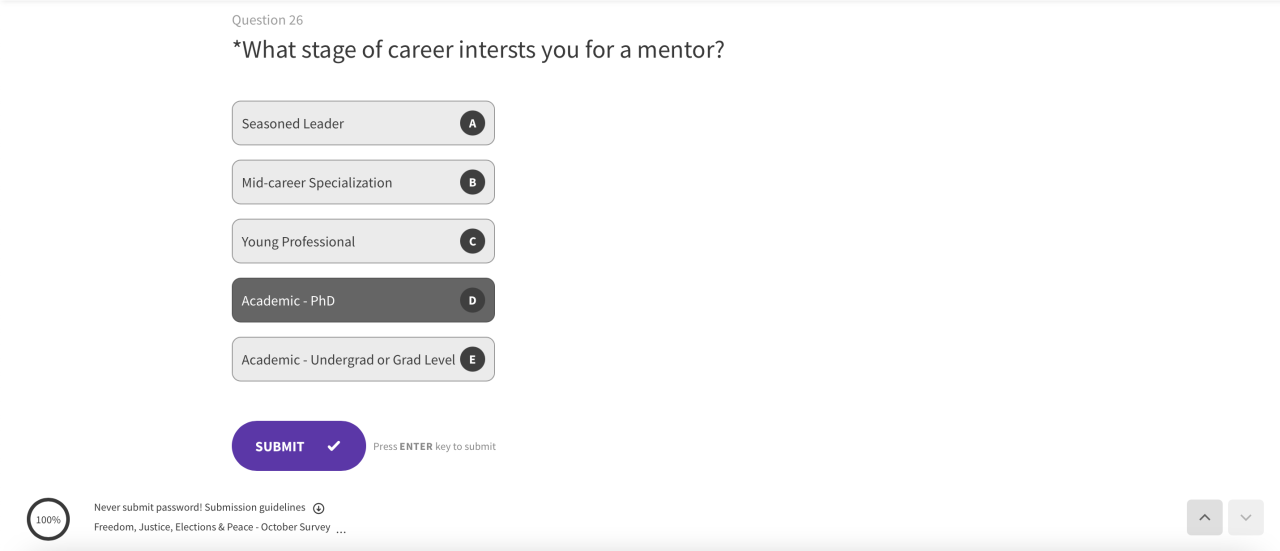
Task: Deselect the Academic - PhD option
Action: (x=345, y=300)
